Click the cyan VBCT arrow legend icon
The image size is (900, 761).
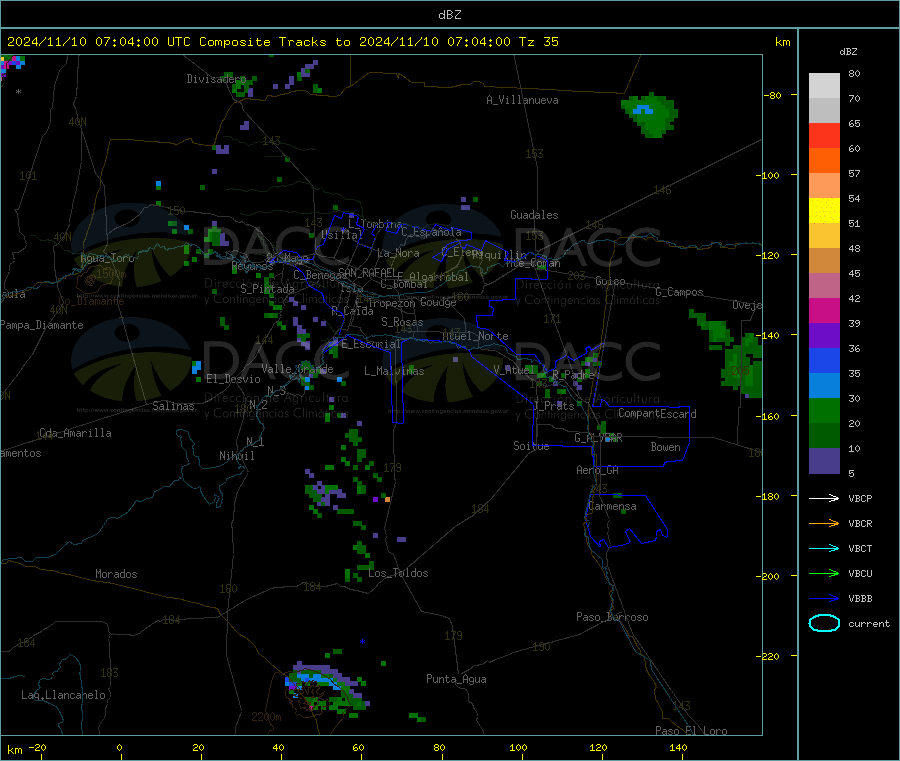(824, 548)
